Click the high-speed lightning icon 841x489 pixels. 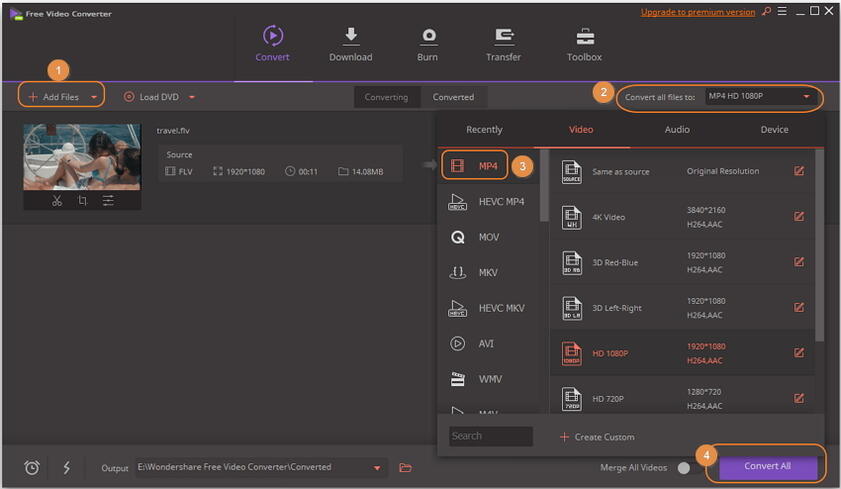[x=67, y=468]
